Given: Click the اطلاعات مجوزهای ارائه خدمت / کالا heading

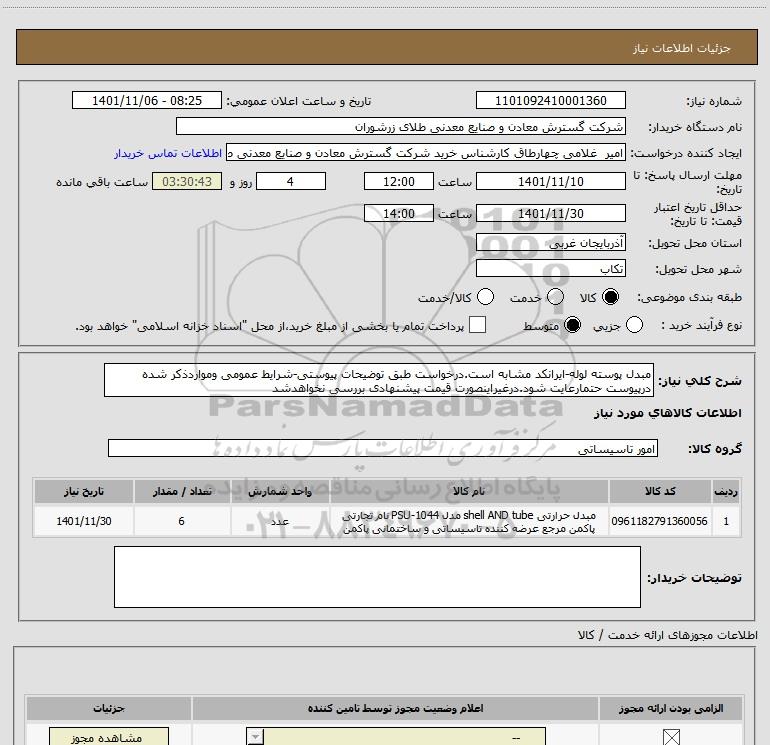Looking at the screenshot, I should coord(667,635).
